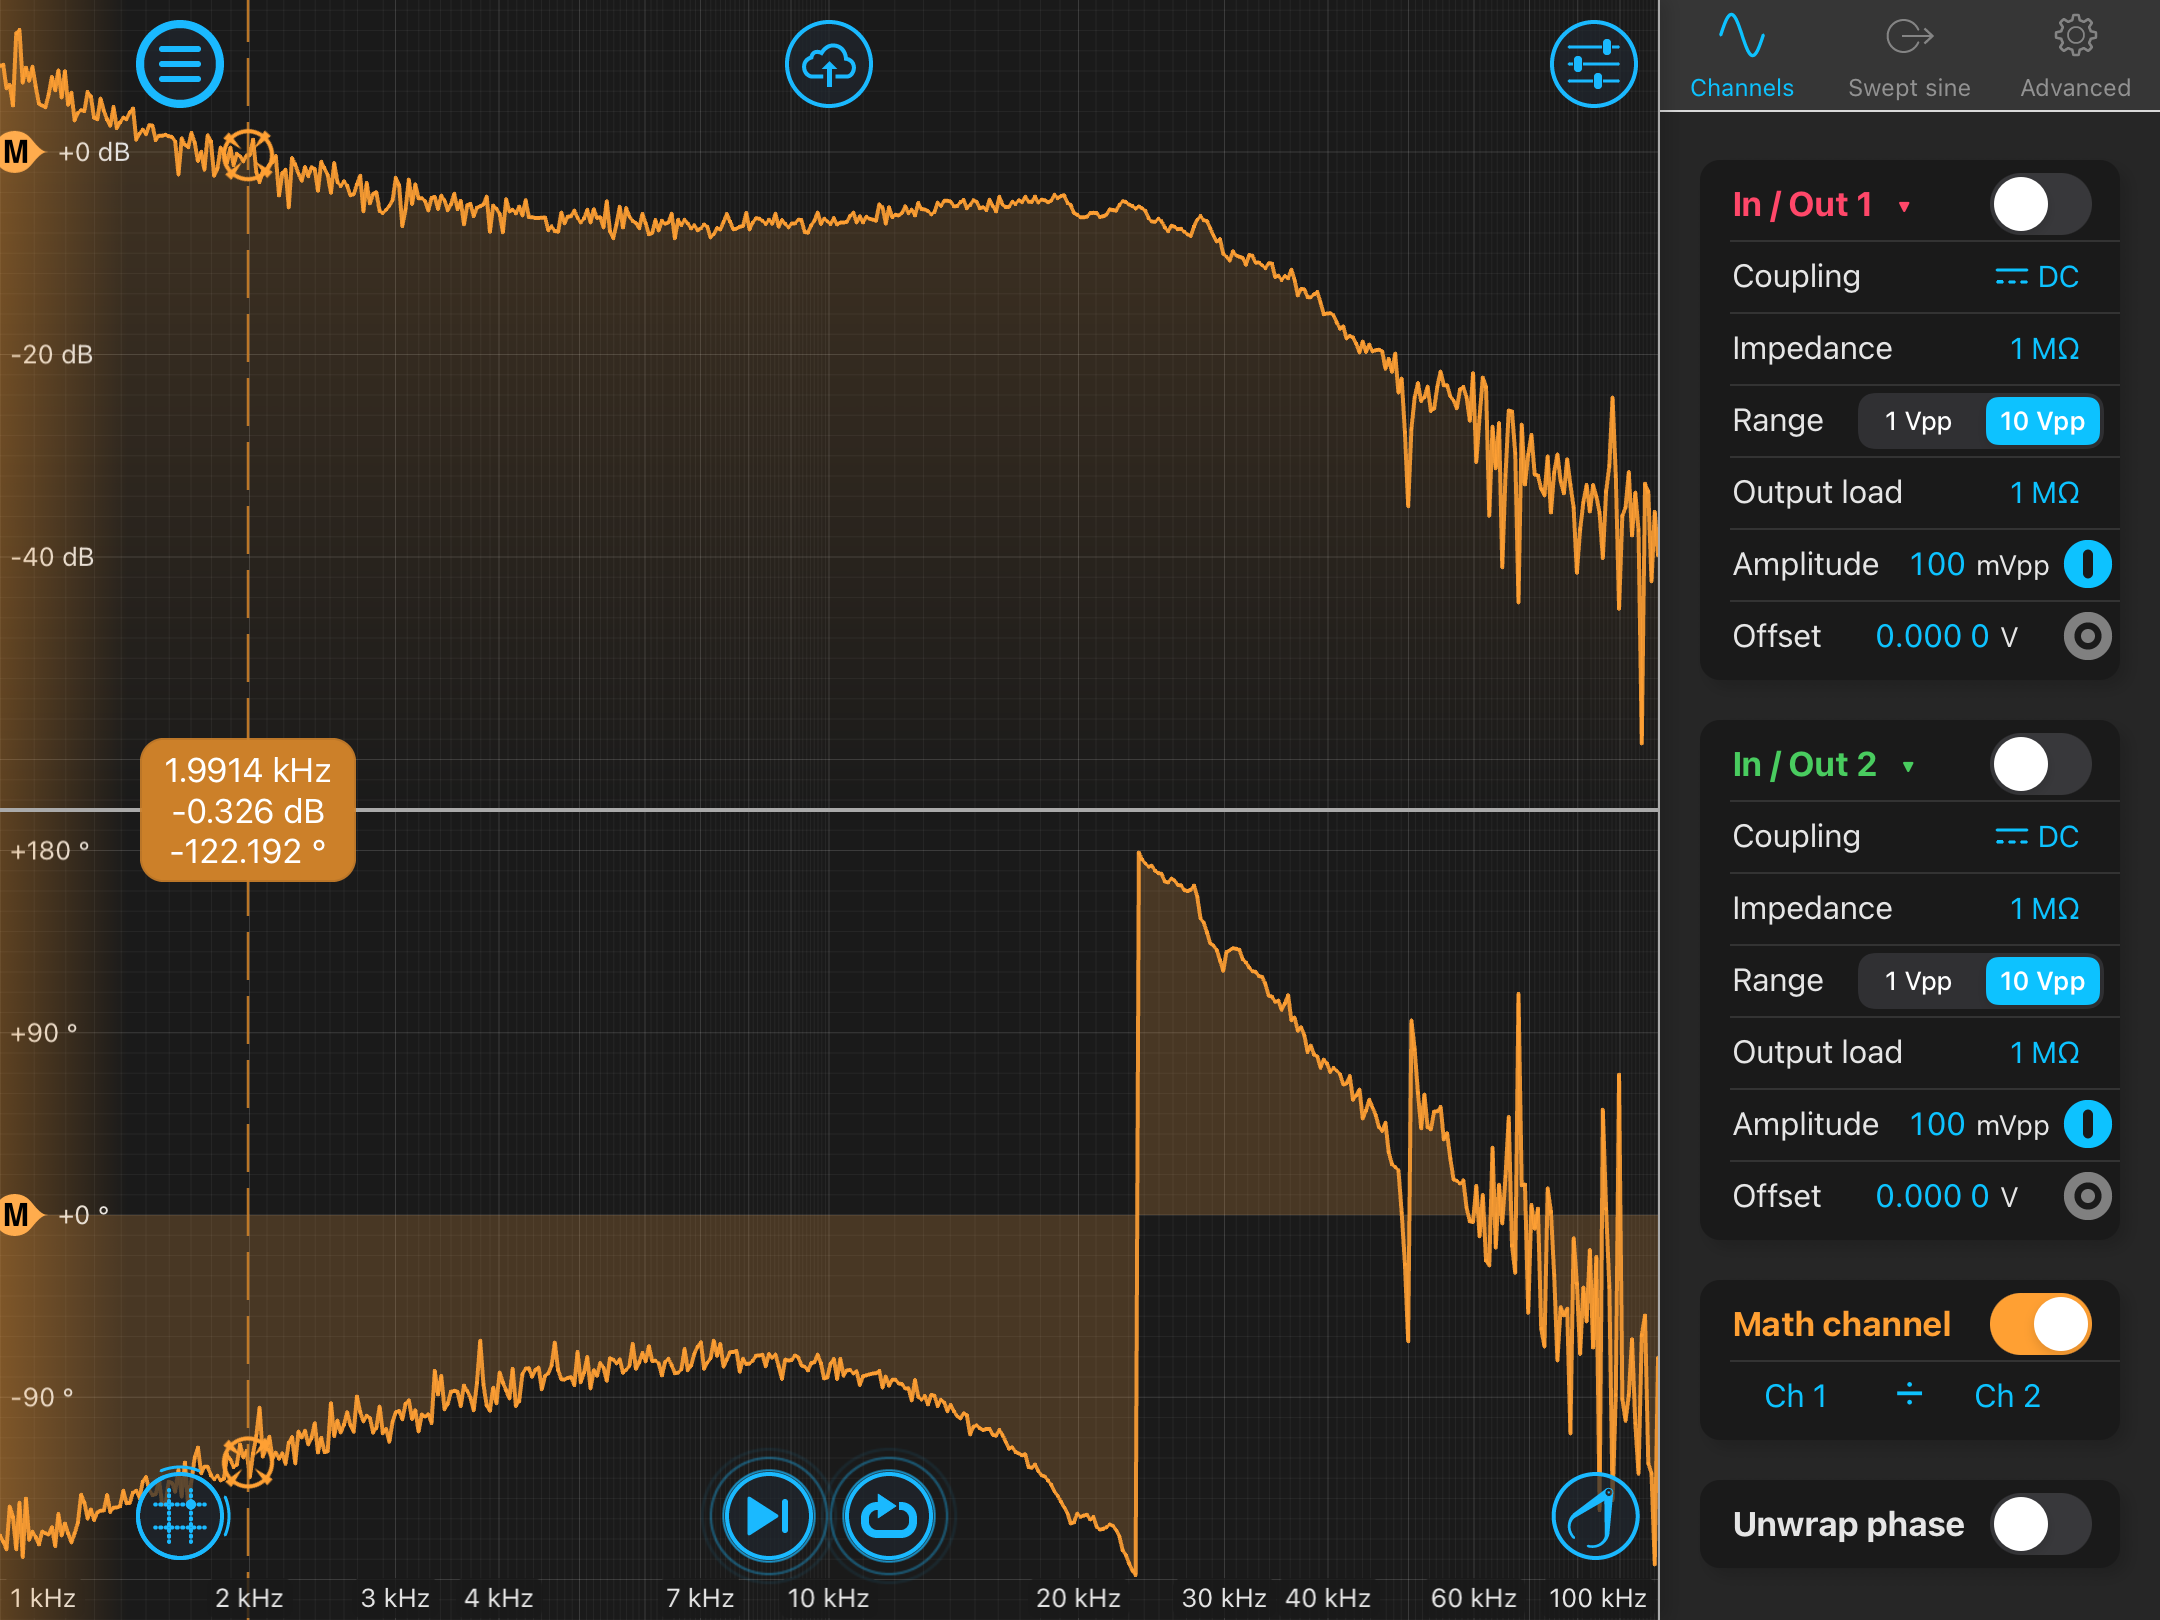Viewport: 2160px width, 1620px height.
Task: Tap the single sweep play button
Action: [768, 1516]
